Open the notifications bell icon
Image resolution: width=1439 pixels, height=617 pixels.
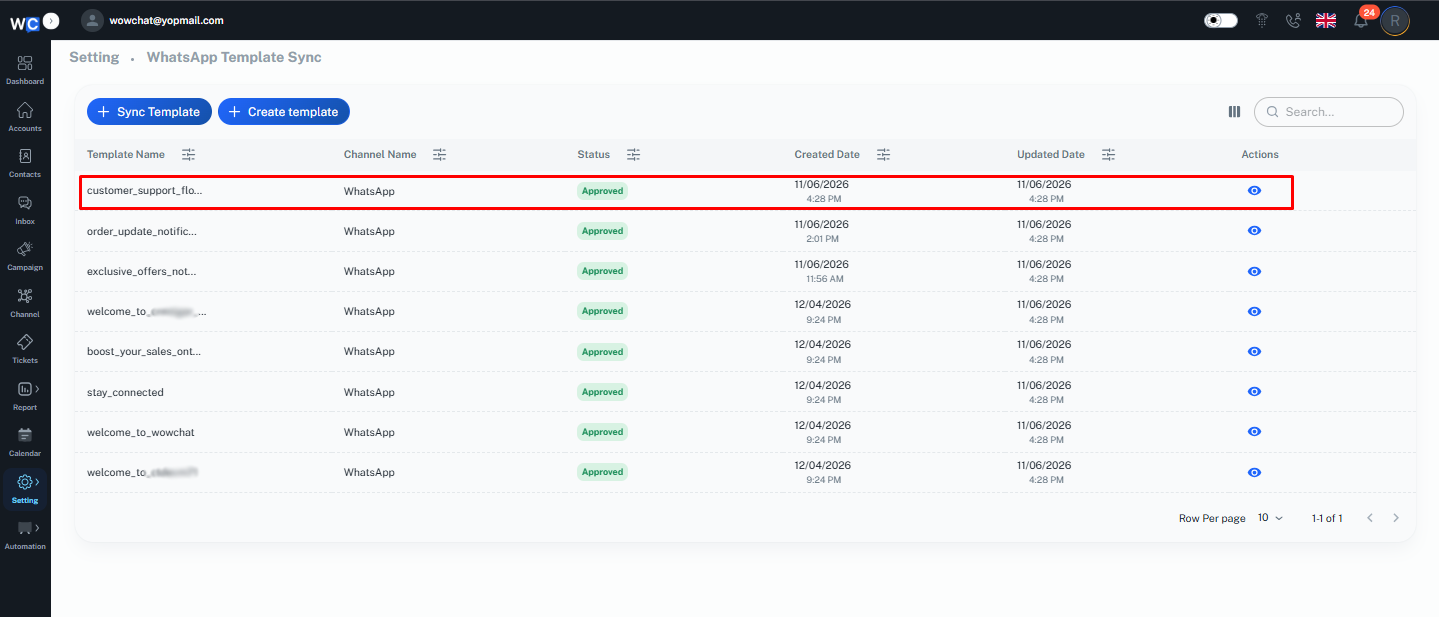pyautogui.click(x=1360, y=20)
